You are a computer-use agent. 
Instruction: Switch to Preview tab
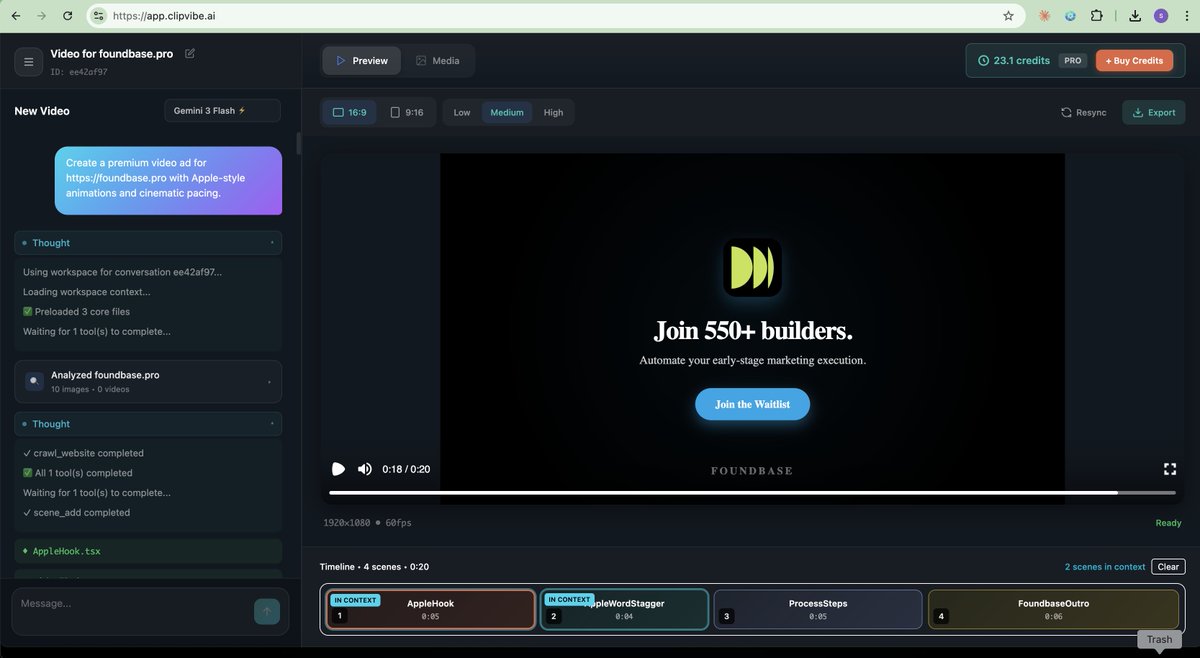[x=361, y=61]
